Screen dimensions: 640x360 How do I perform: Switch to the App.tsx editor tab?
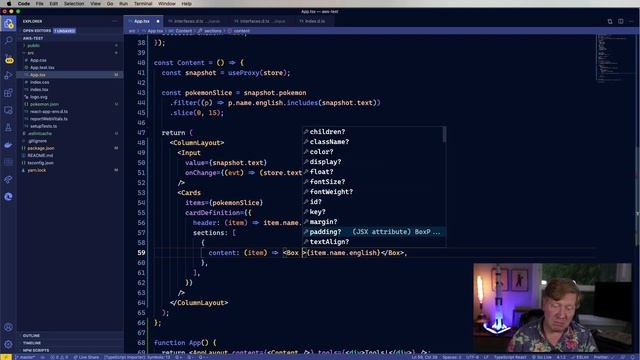coord(142,21)
